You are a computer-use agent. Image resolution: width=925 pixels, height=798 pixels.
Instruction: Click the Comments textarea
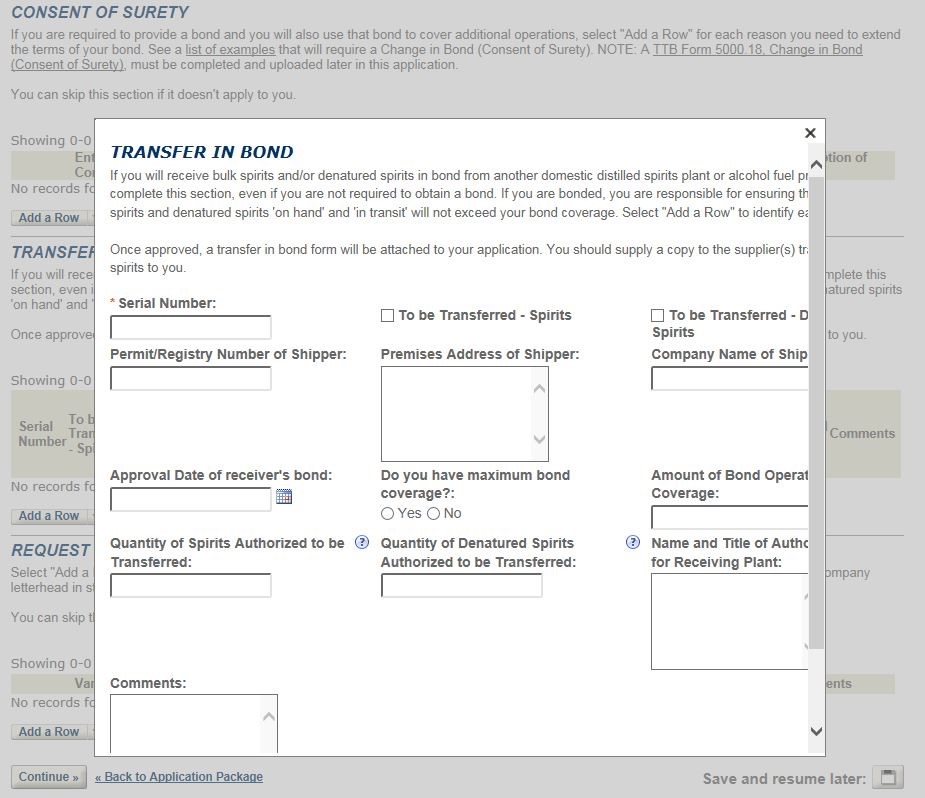[x=193, y=724]
